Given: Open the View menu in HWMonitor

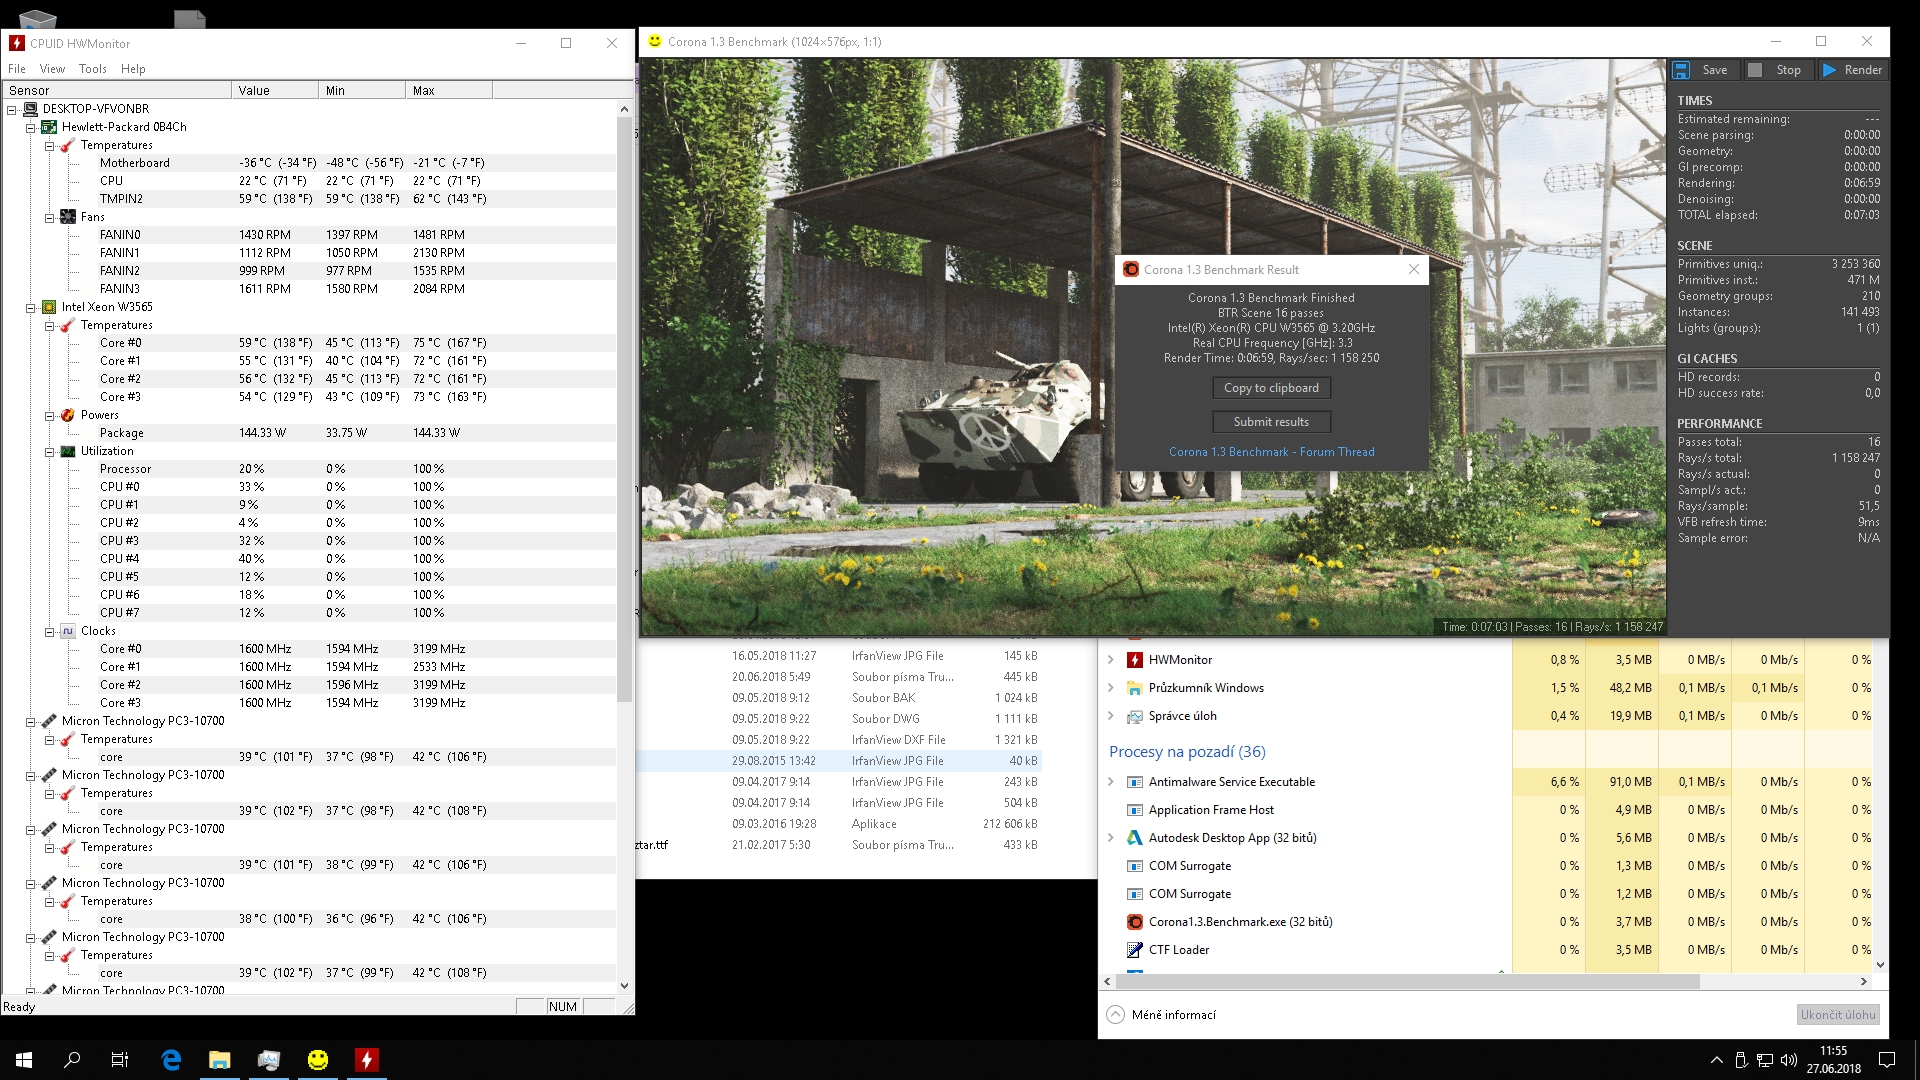Looking at the screenshot, I should (52, 69).
